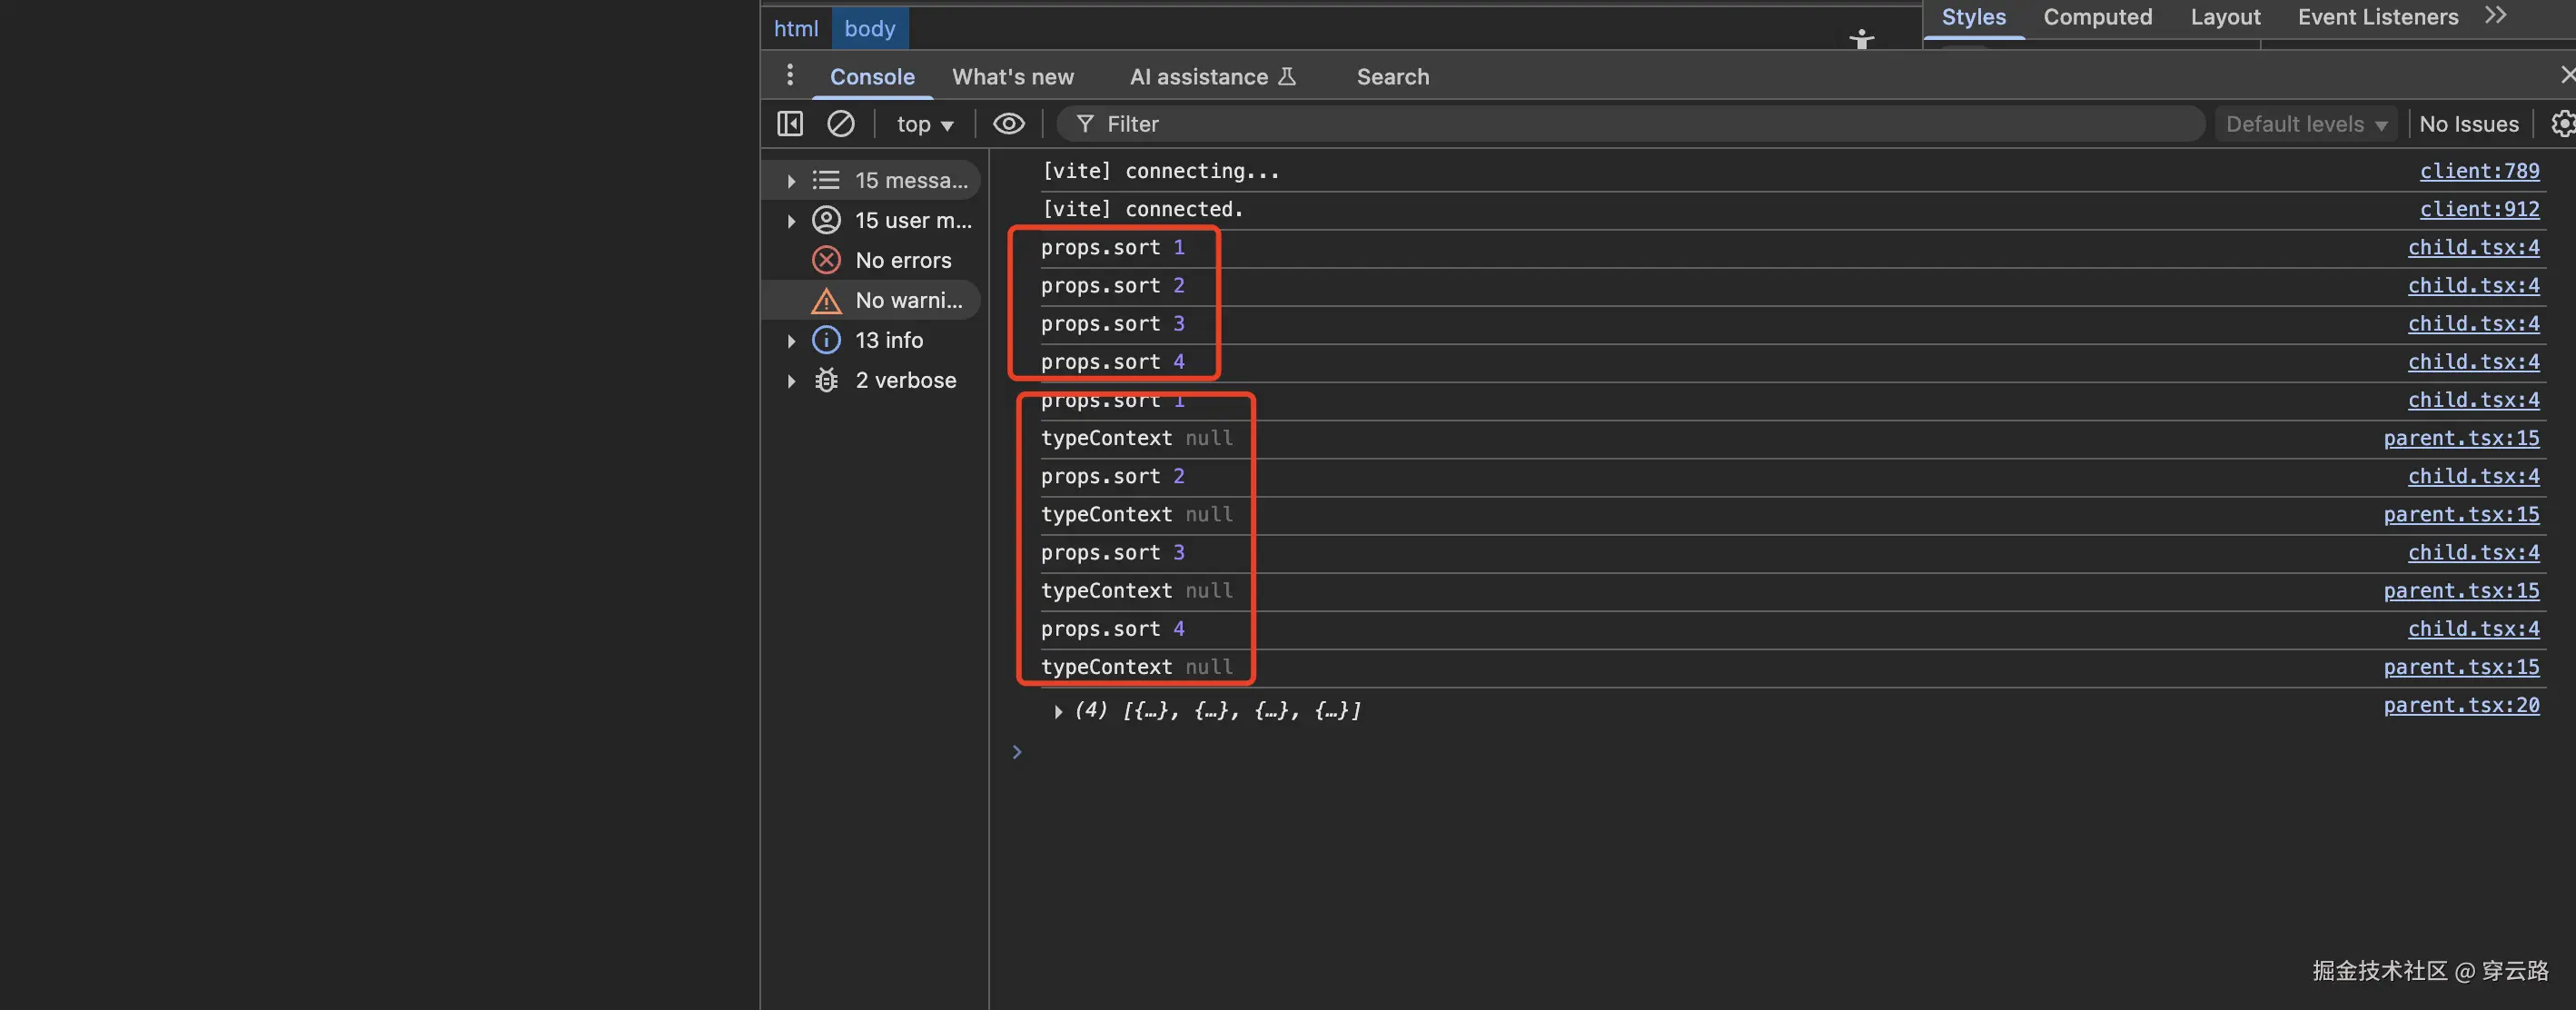2576x1010 pixels.
Task: Click the clear console icon
Action: pyautogui.click(x=840, y=124)
